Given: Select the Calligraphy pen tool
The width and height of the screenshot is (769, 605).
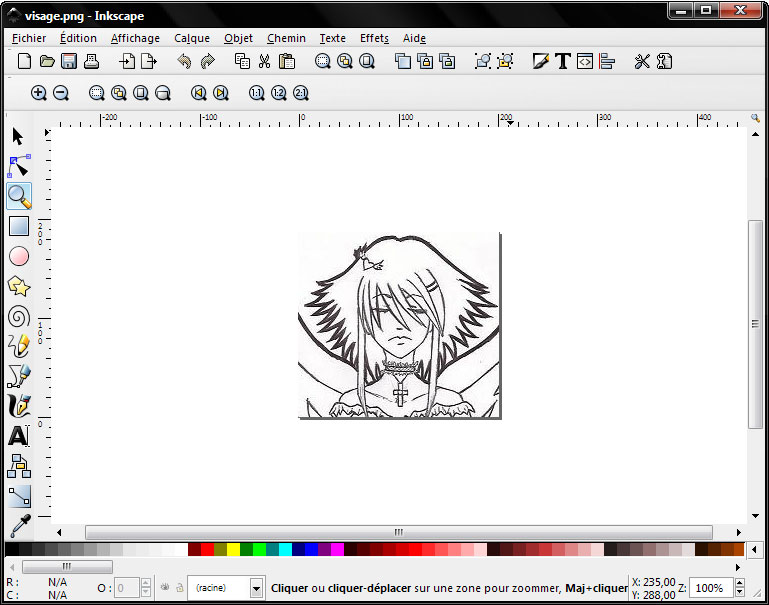Looking at the screenshot, I should tap(19, 406).
